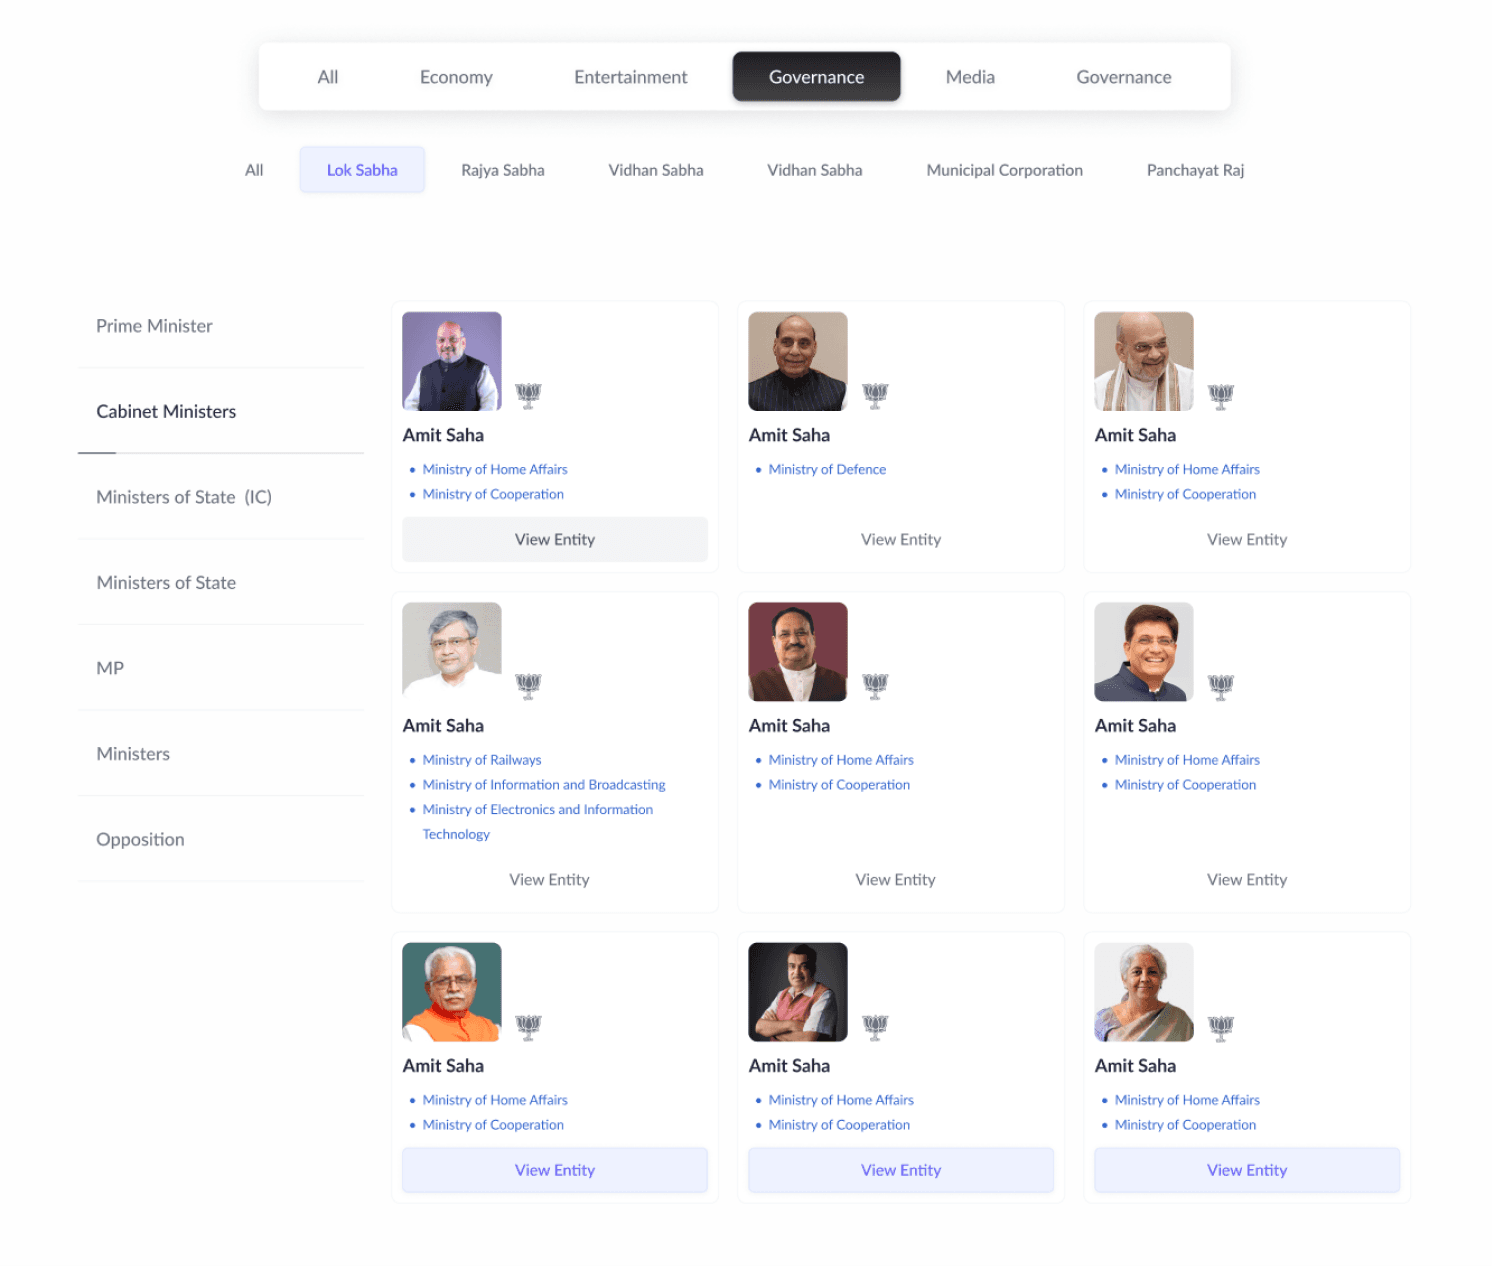Viewport: 1492px width, 1266px height.
Task: Select Ministers of State (IC) sidebar item
Action: click(184, 497)
